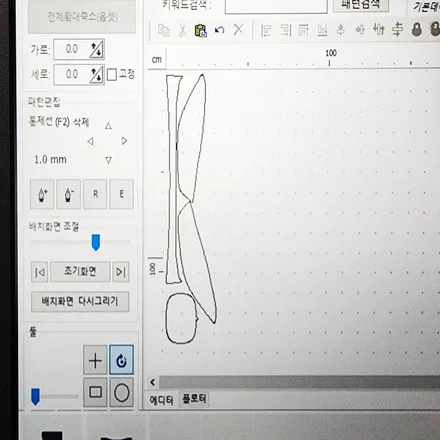
Task: Select the plus crosshair tool
Action: (95, 360)
